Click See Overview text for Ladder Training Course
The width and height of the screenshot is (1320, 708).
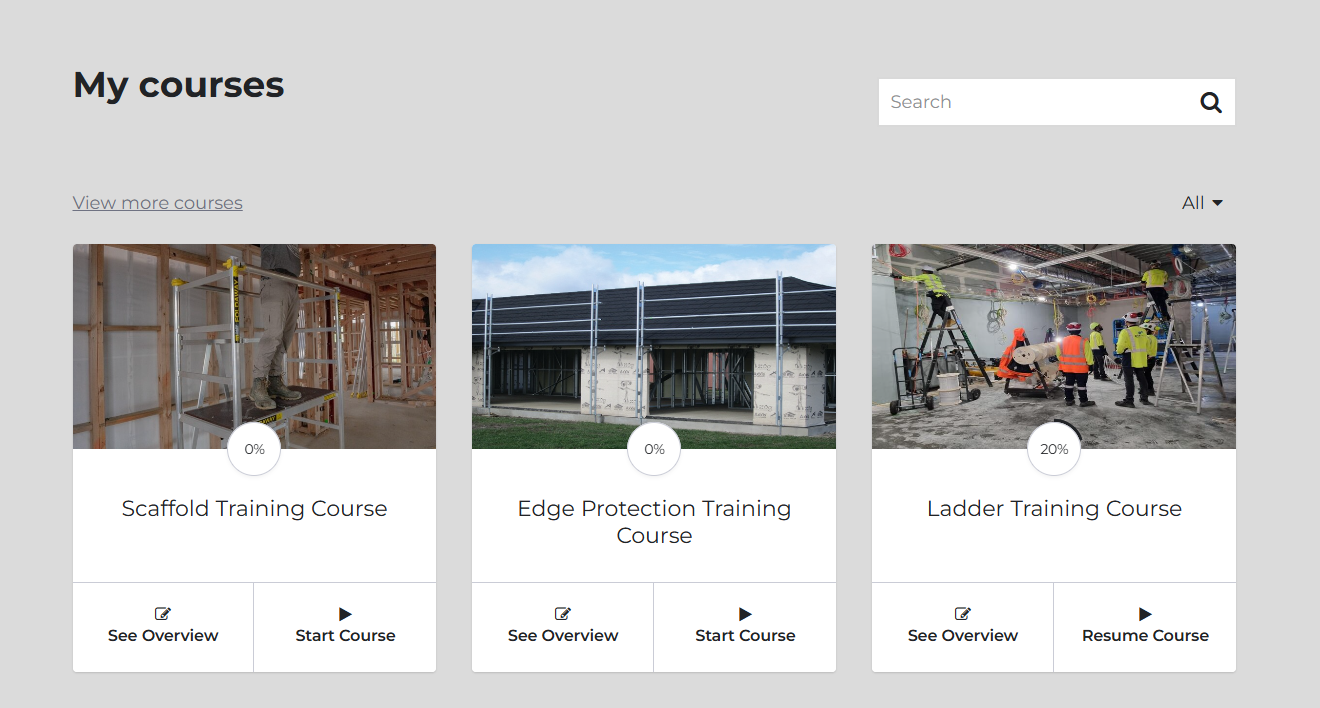[x=963, y=636]
